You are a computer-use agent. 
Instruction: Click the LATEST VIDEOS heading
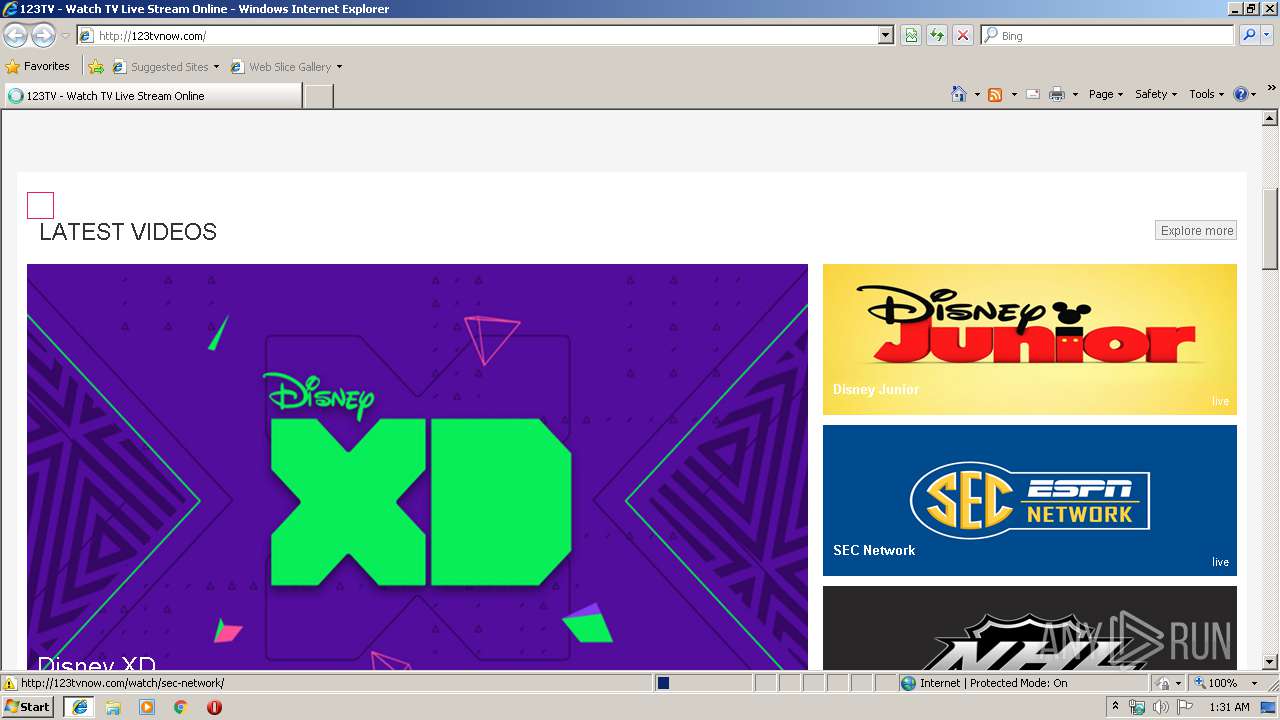click(128, 232)
